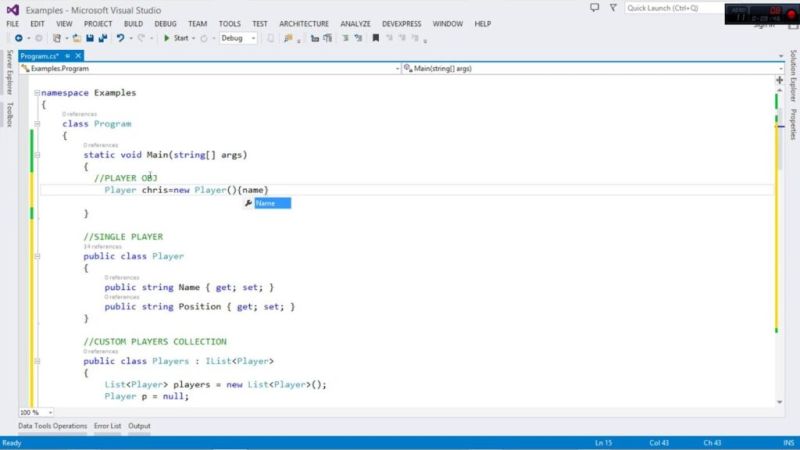Open the document tabs overflow dropdown arrow
Image resolution: width=800 pixels, height=450 pixels.
781,56
